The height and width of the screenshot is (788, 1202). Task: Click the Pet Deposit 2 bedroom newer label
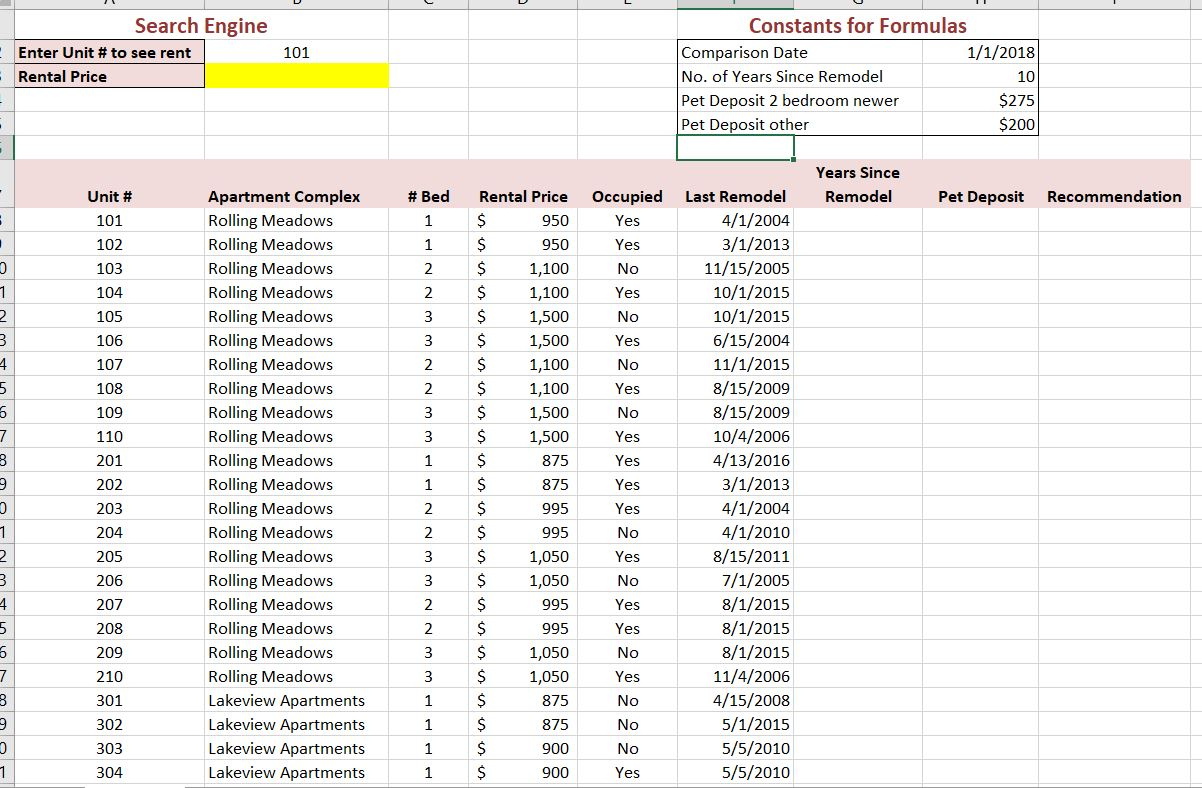coord(789,100)
